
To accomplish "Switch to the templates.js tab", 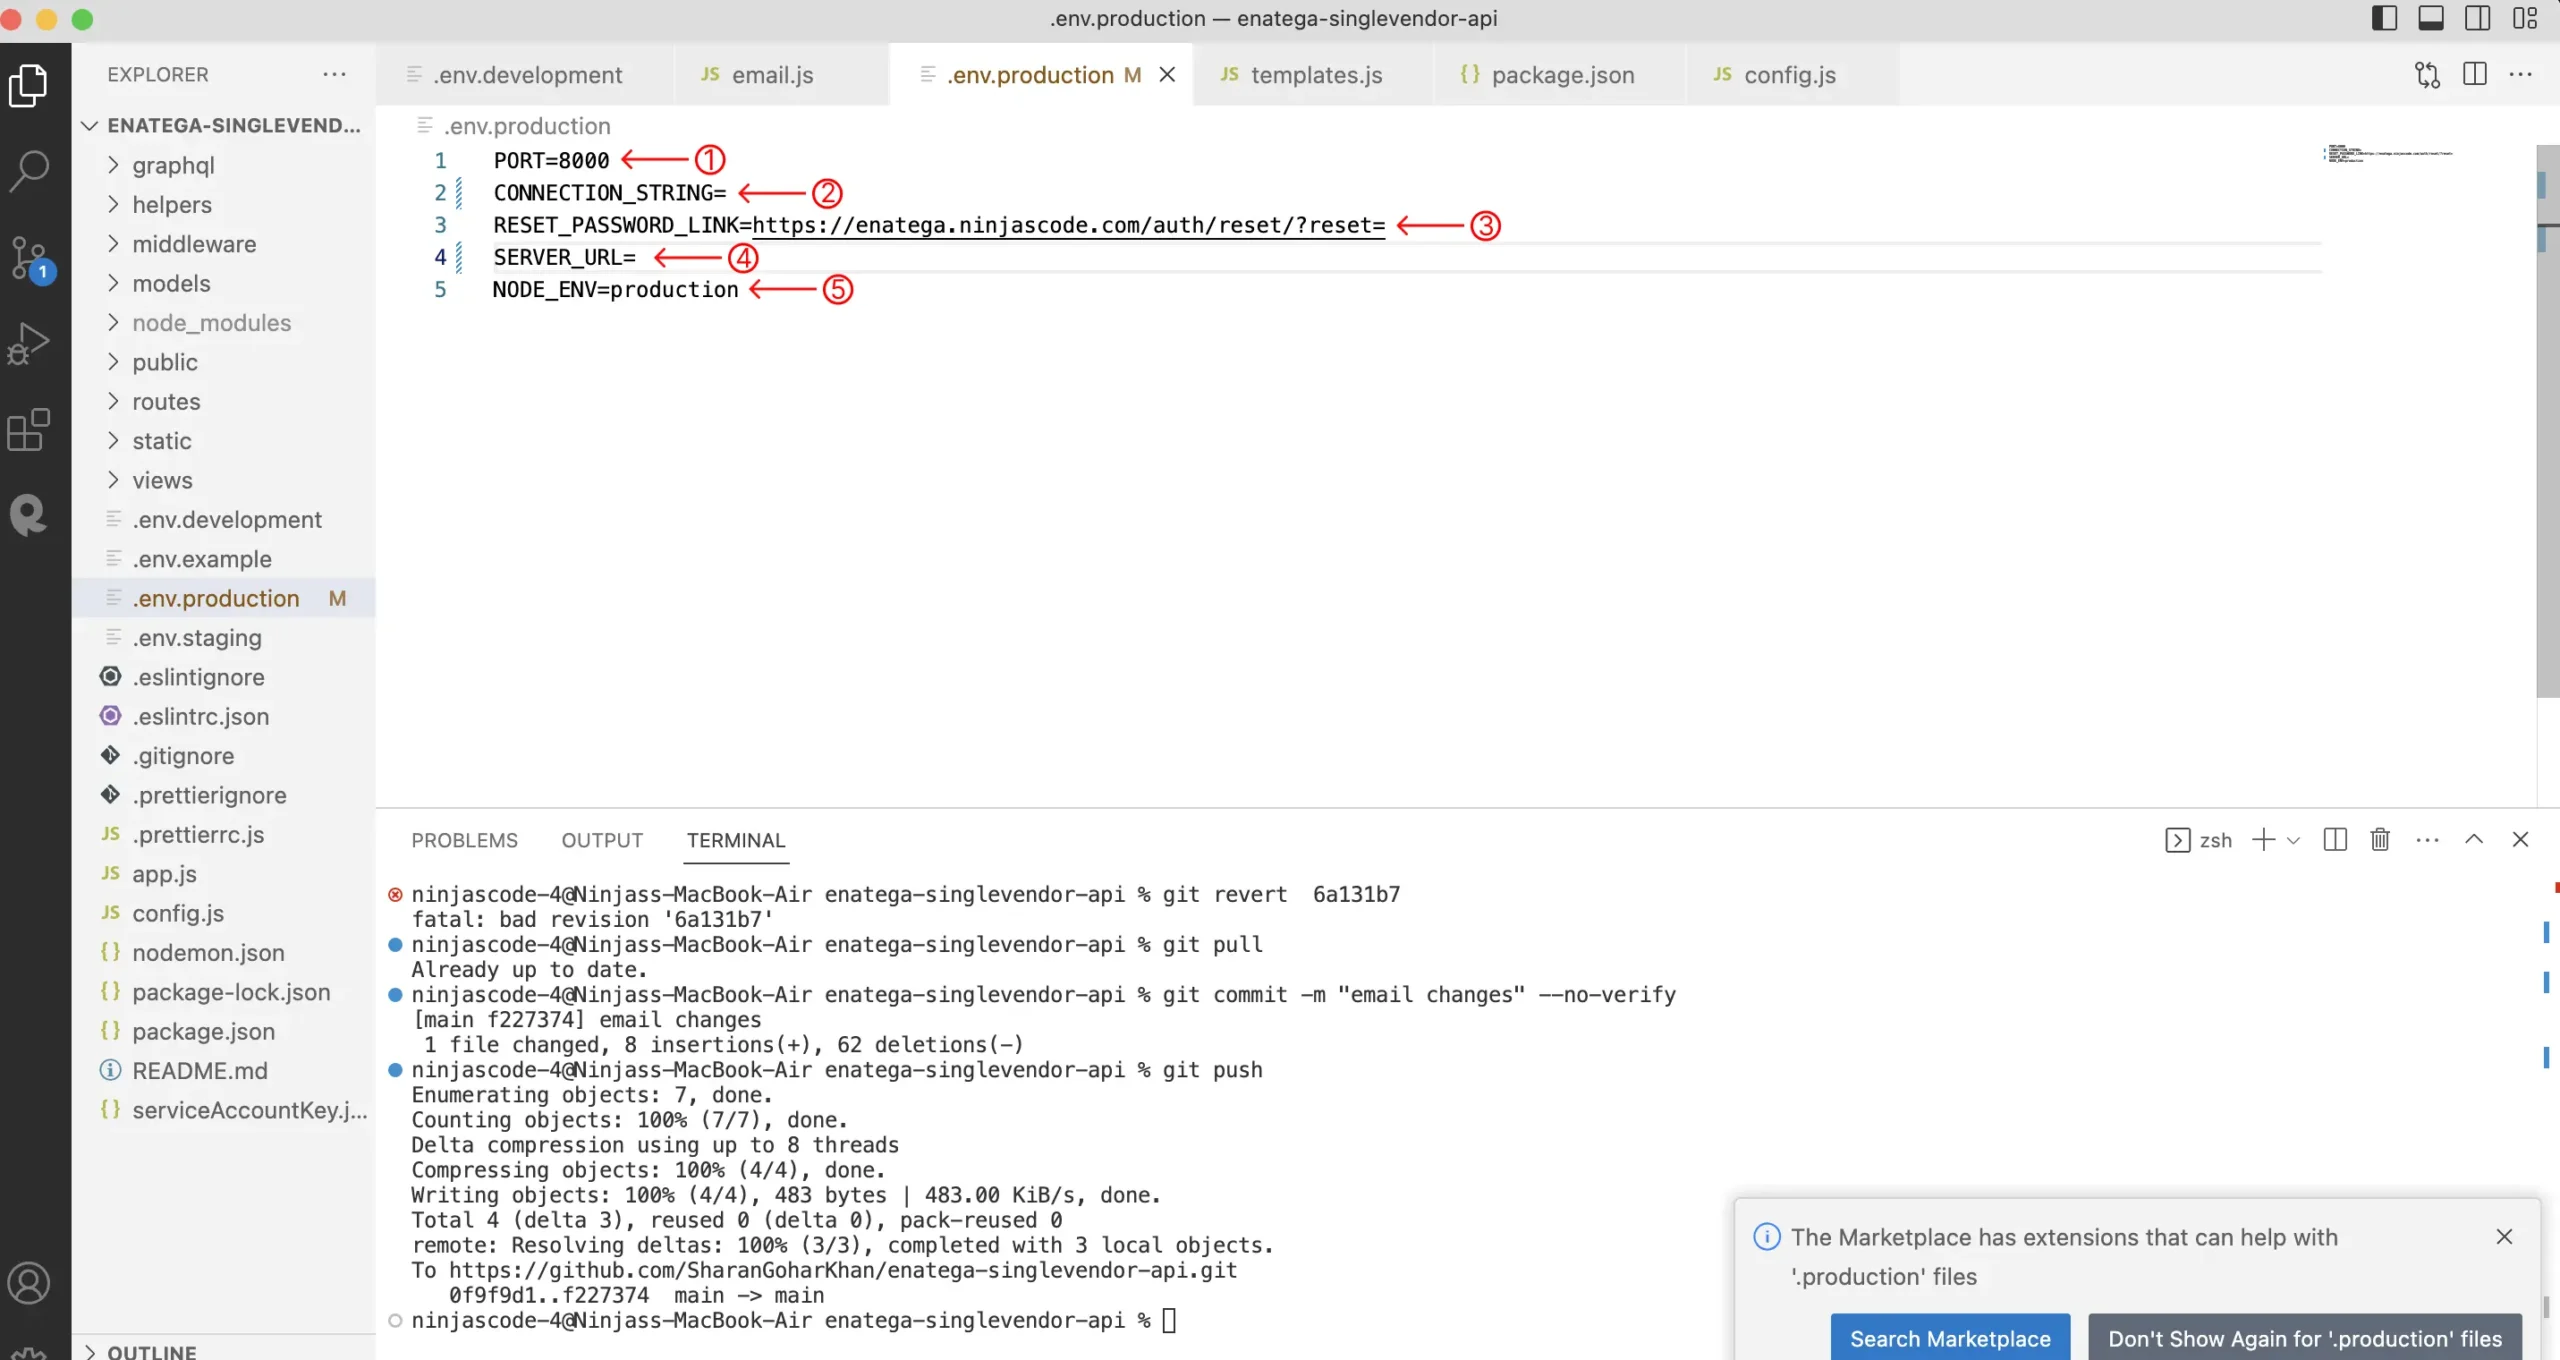I will (1315, 75).
